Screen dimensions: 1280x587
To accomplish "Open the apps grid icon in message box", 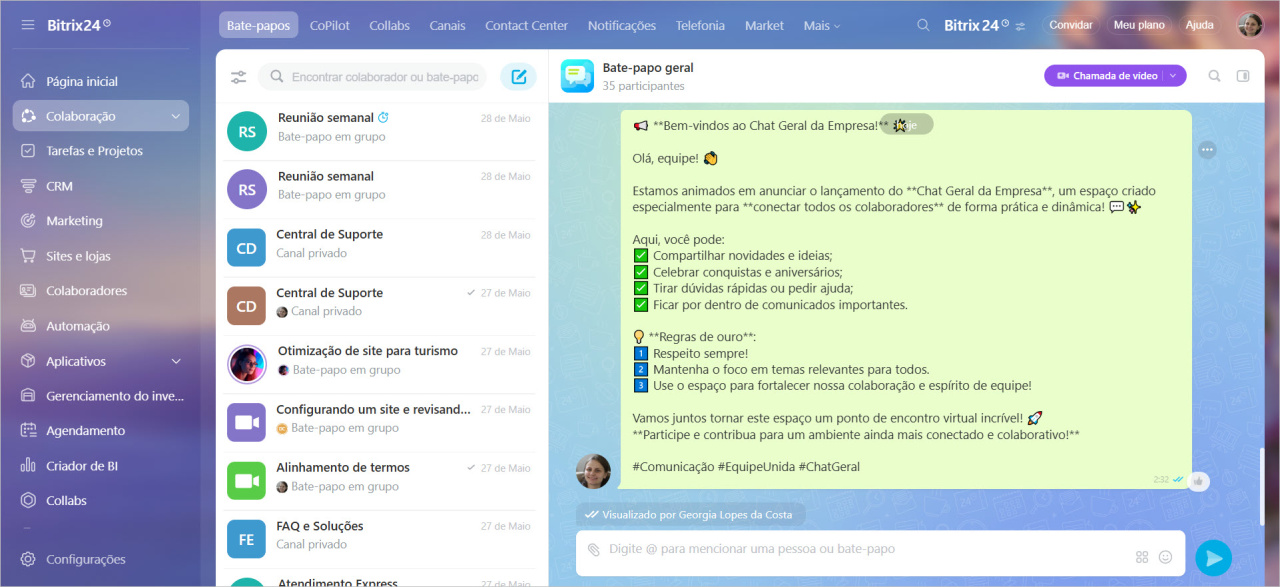I will pyautogui.click(x=1142, y=557).
